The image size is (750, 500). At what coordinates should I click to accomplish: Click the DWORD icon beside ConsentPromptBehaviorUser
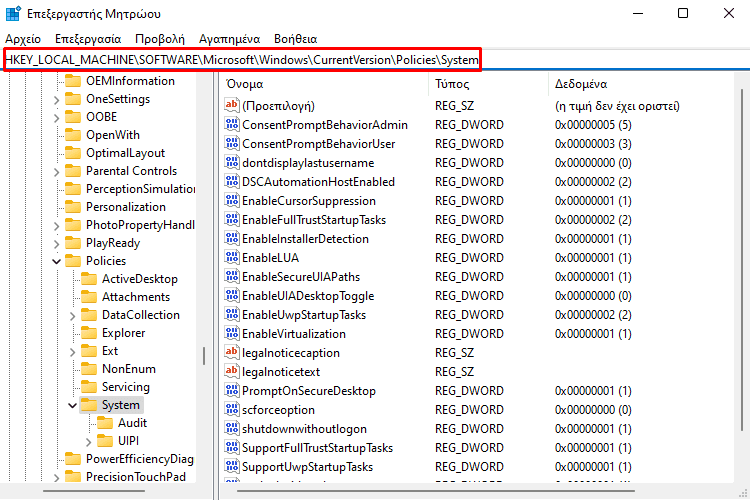click(232, 144)
